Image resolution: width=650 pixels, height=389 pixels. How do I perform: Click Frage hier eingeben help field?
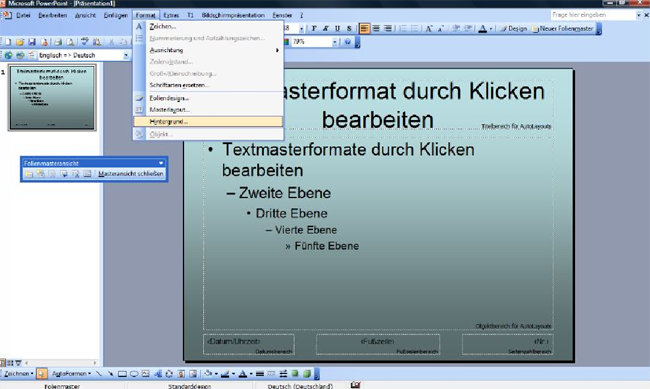pos(593,15)
